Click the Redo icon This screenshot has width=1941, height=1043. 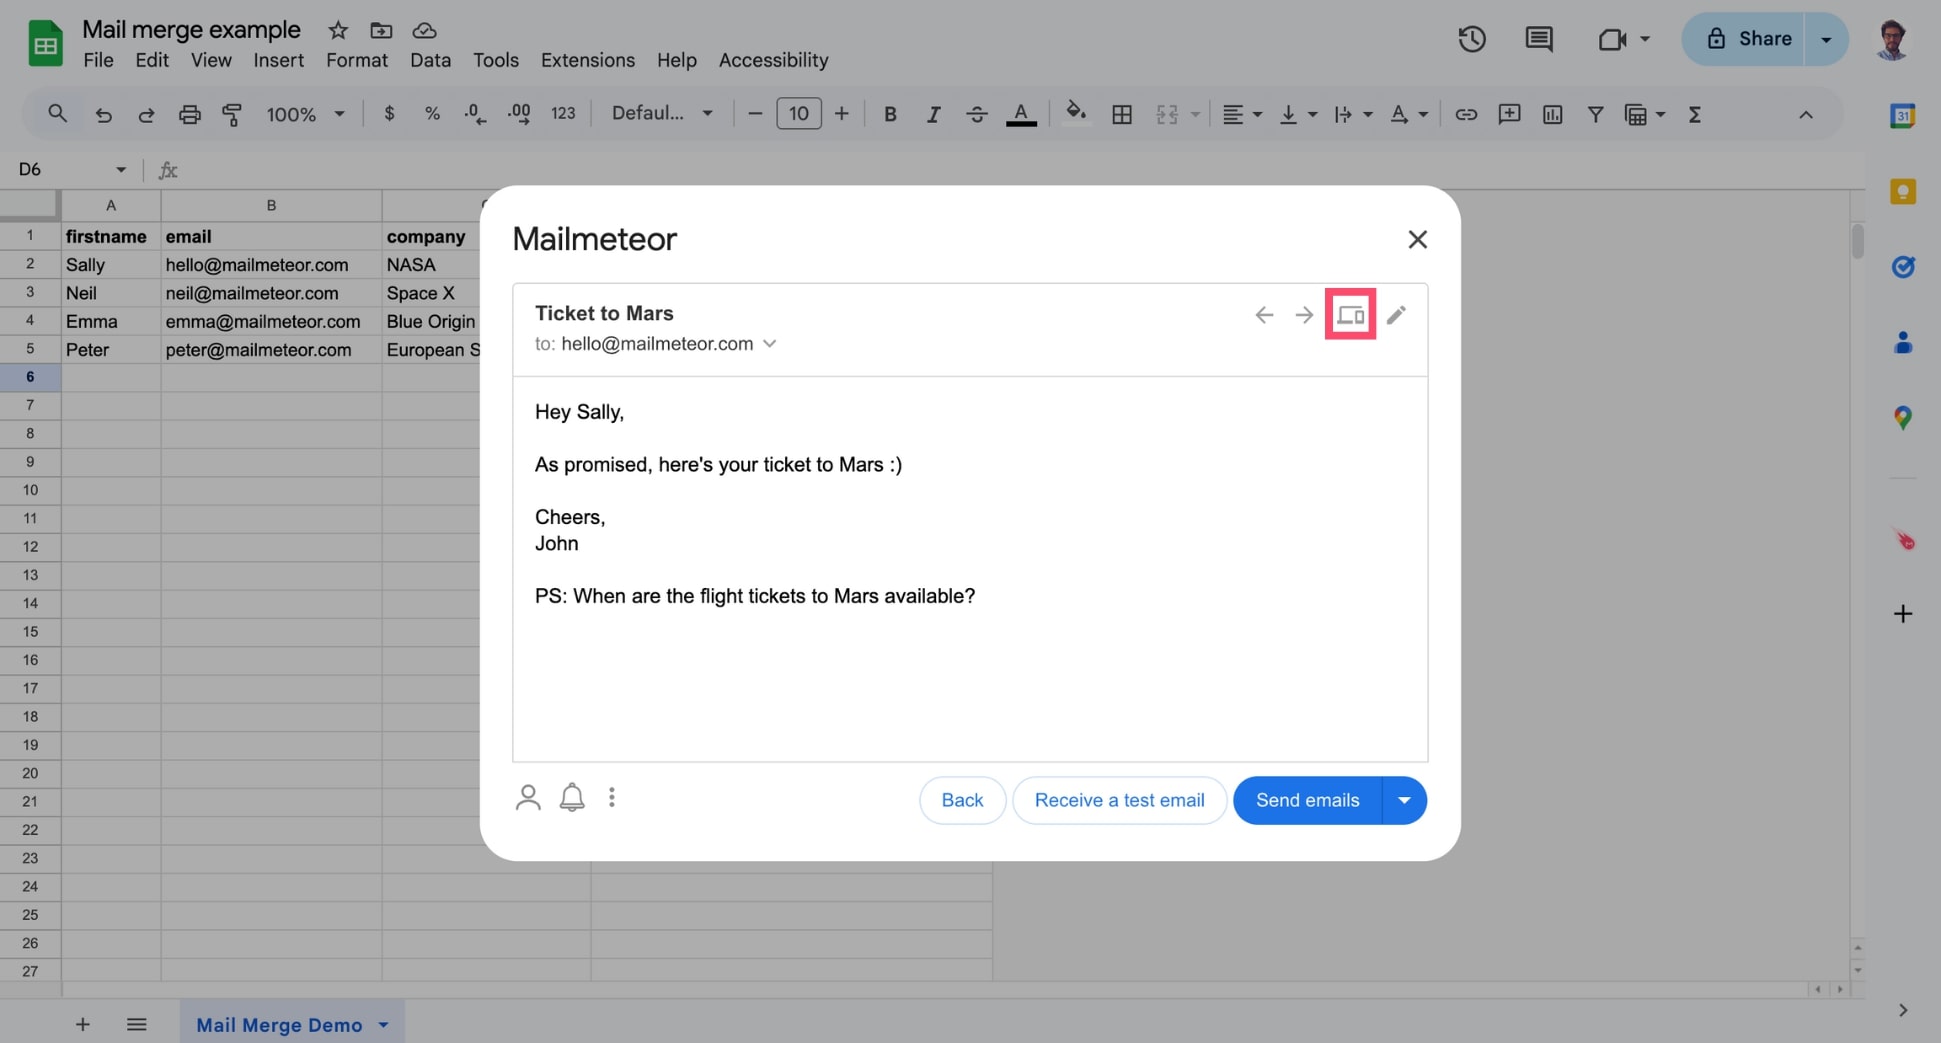(x=146, y=114)
